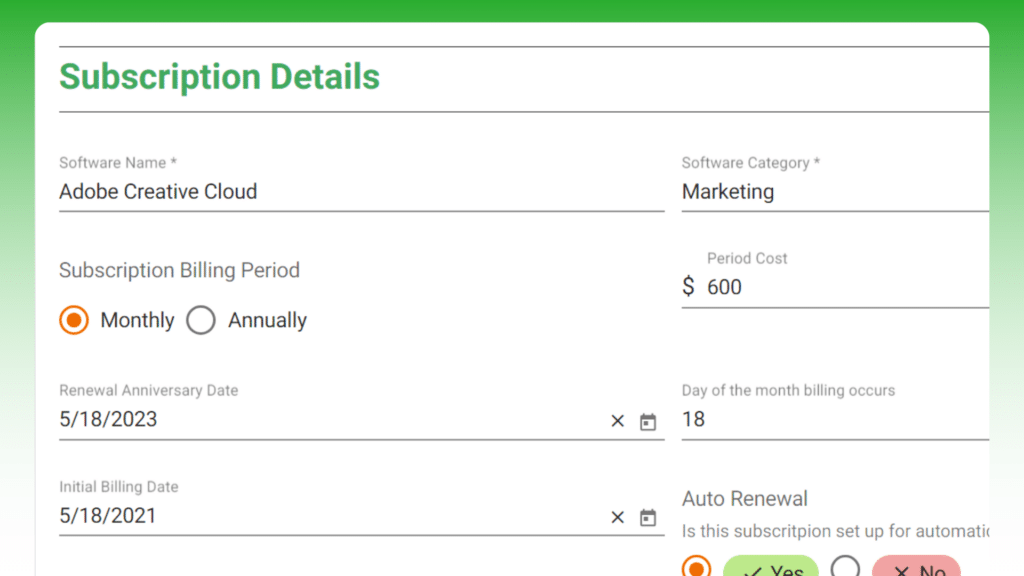This screenshot has width=1024, height=576.
Task: Clear the Renewal Anniversary Date value
Action: click(617, 421)
